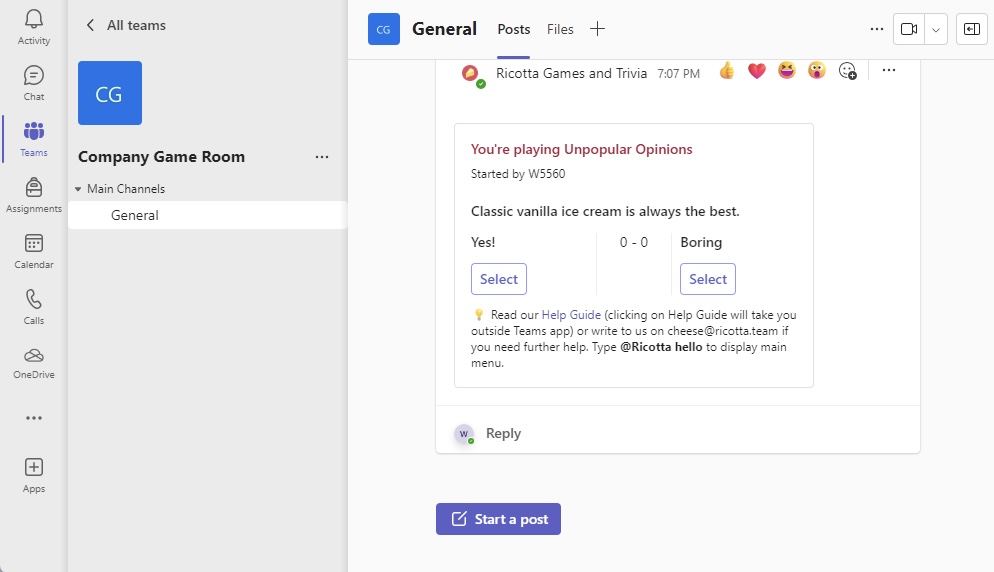The height and width of the screenshot is (572, 994).
Task: Click Reply to the thread
Action: 503,433
